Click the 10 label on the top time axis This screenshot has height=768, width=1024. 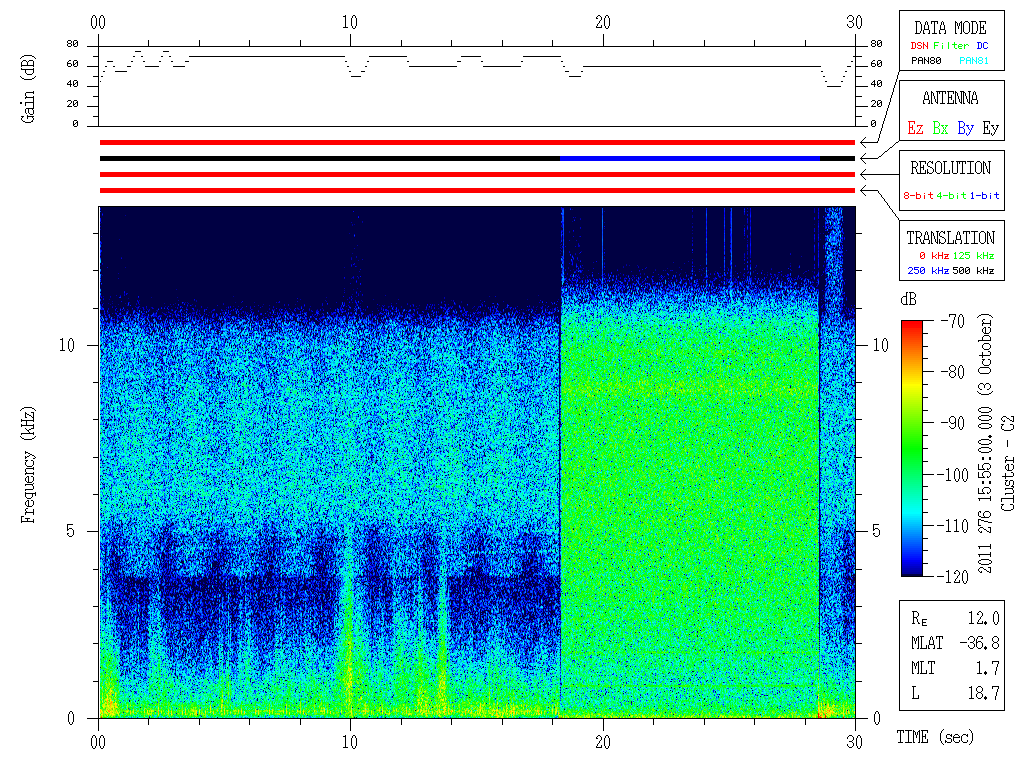(350, 23)
